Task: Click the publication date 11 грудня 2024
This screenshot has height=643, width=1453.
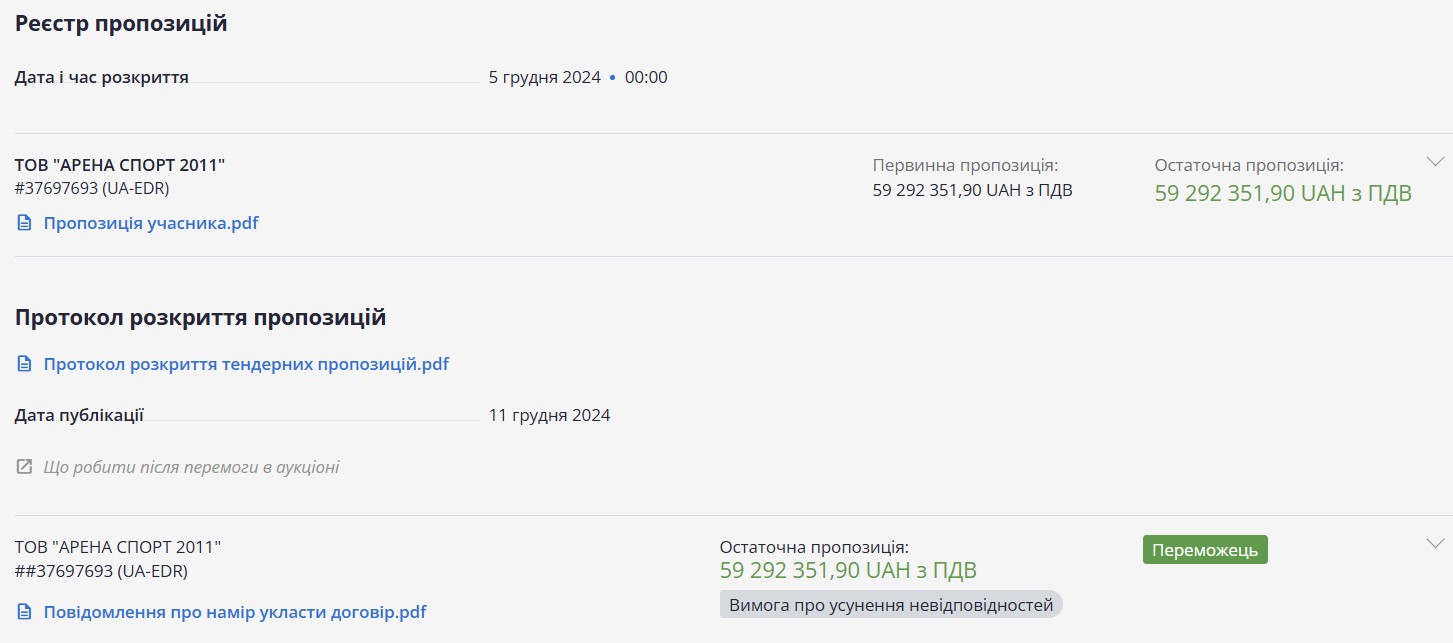Action: click(549, 415)
